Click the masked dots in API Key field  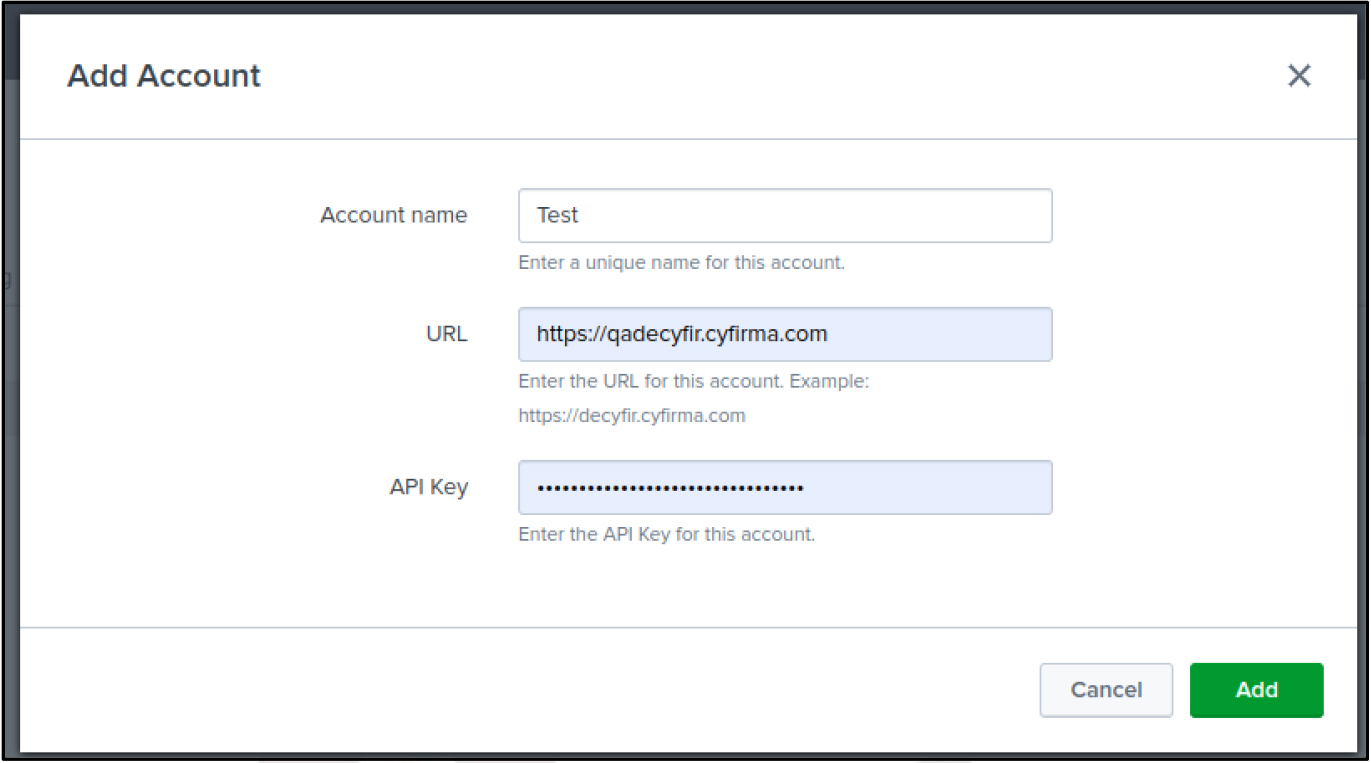click(670, 488)
